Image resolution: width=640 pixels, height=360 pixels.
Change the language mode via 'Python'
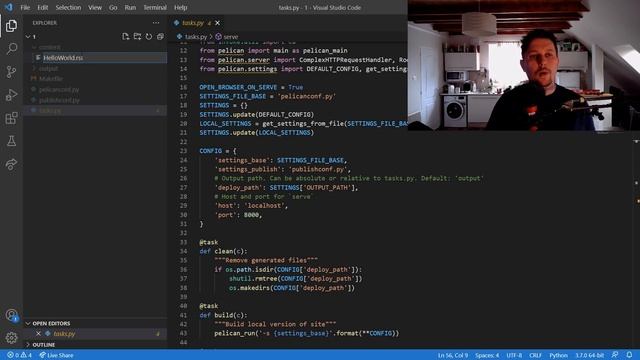click(558, 355)
